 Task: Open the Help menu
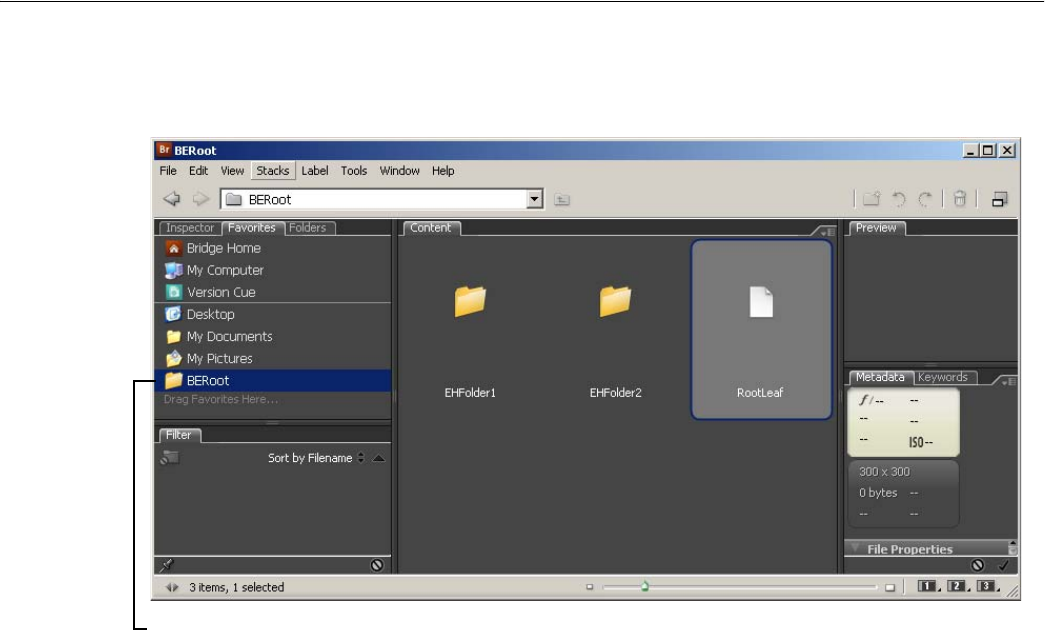(443, 171)
